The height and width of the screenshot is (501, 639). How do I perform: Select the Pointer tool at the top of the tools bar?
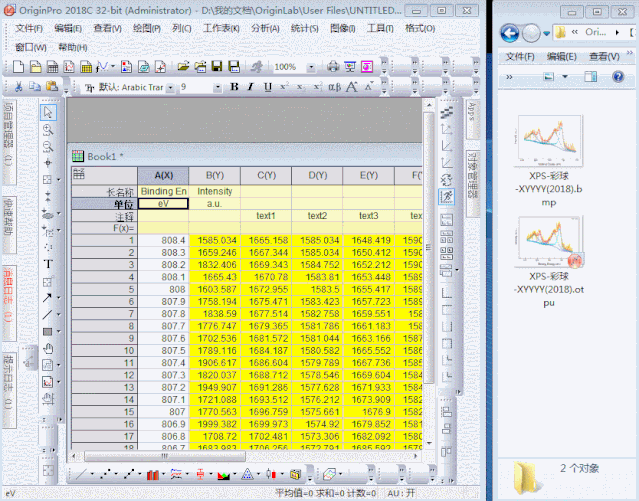tap(48, 111)
